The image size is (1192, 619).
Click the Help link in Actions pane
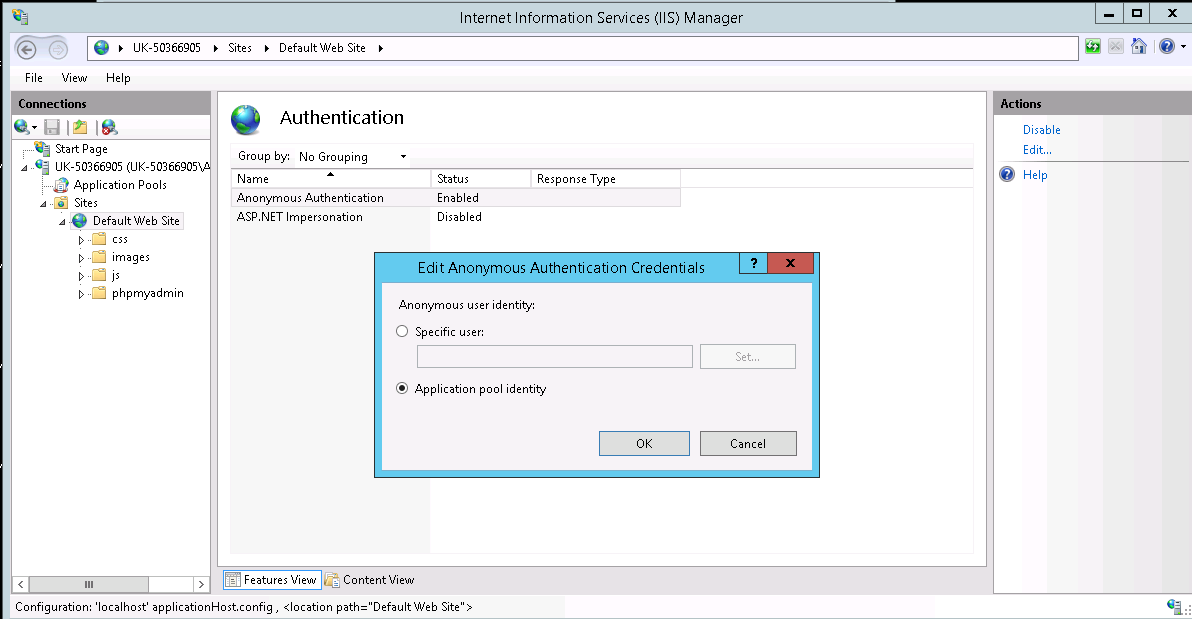coord(1035,175)
